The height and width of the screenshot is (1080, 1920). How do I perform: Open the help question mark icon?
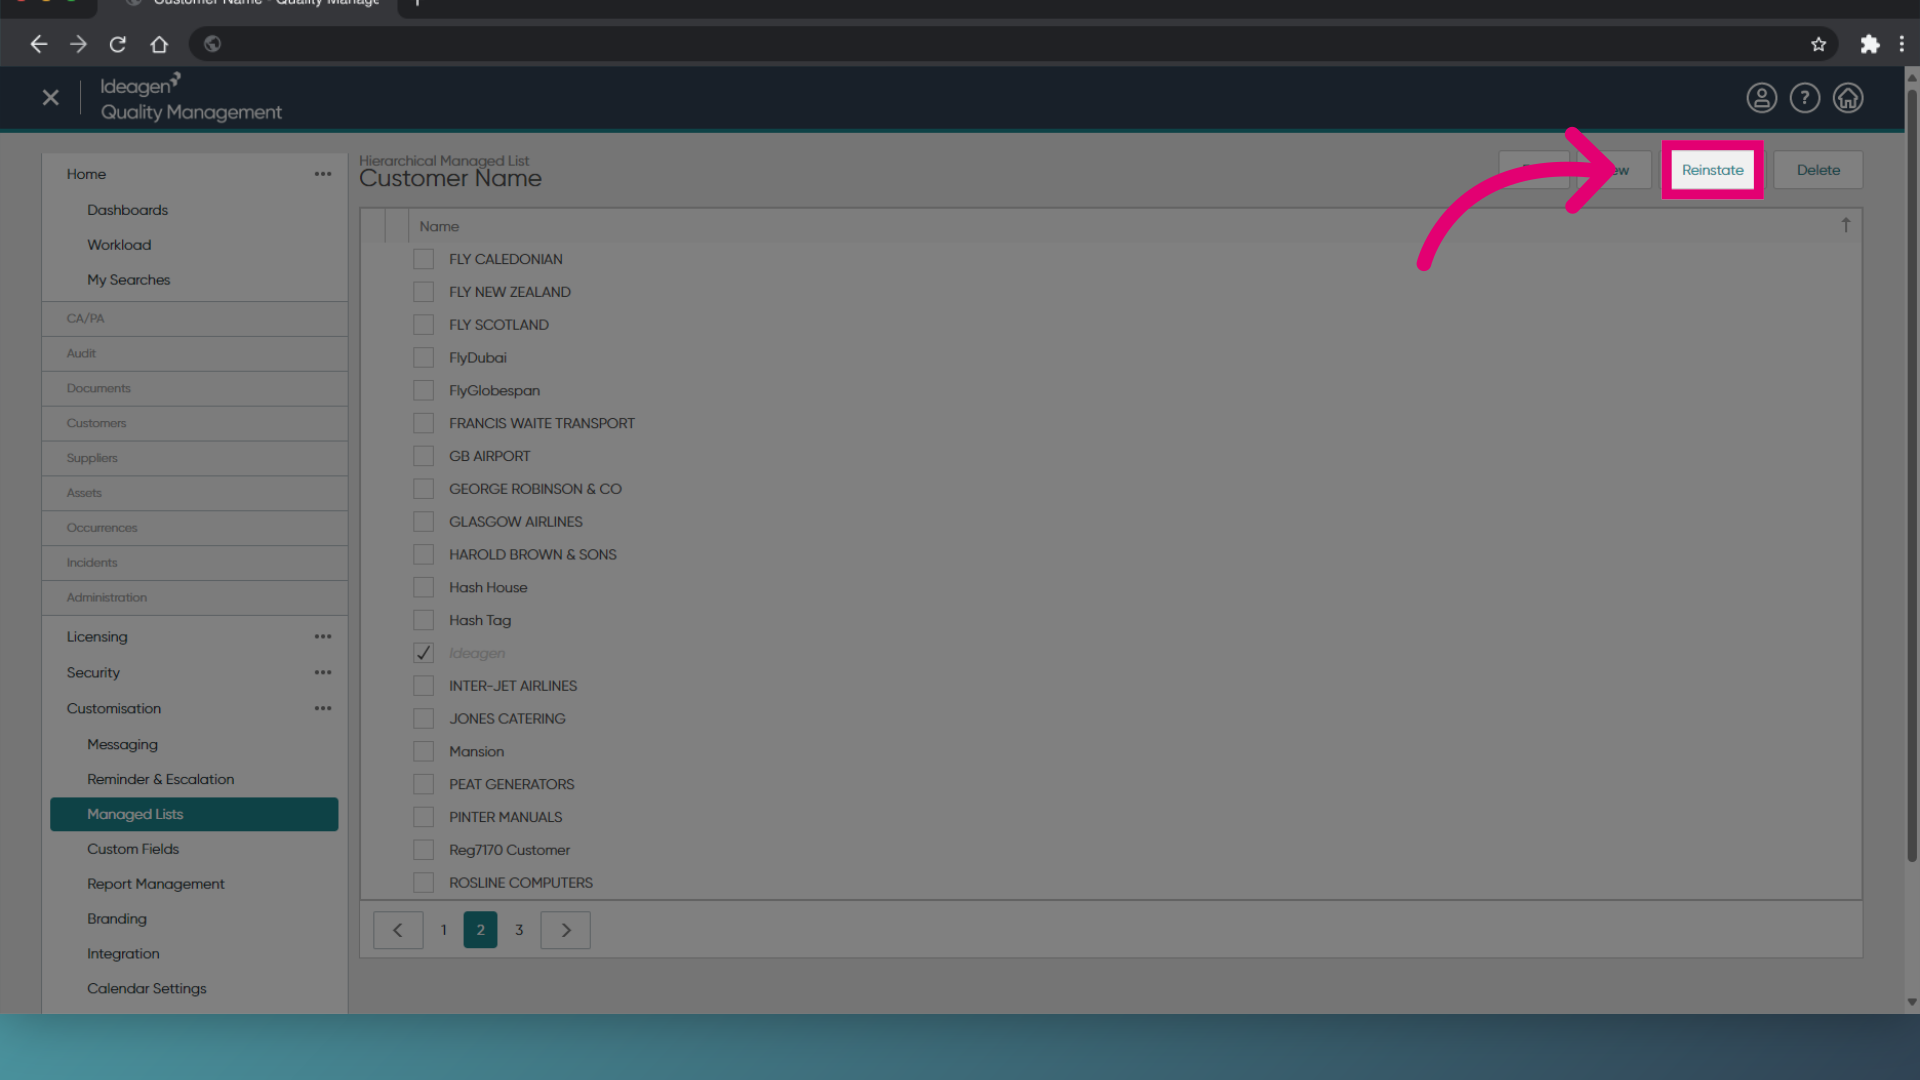[x=1804, y=98]
